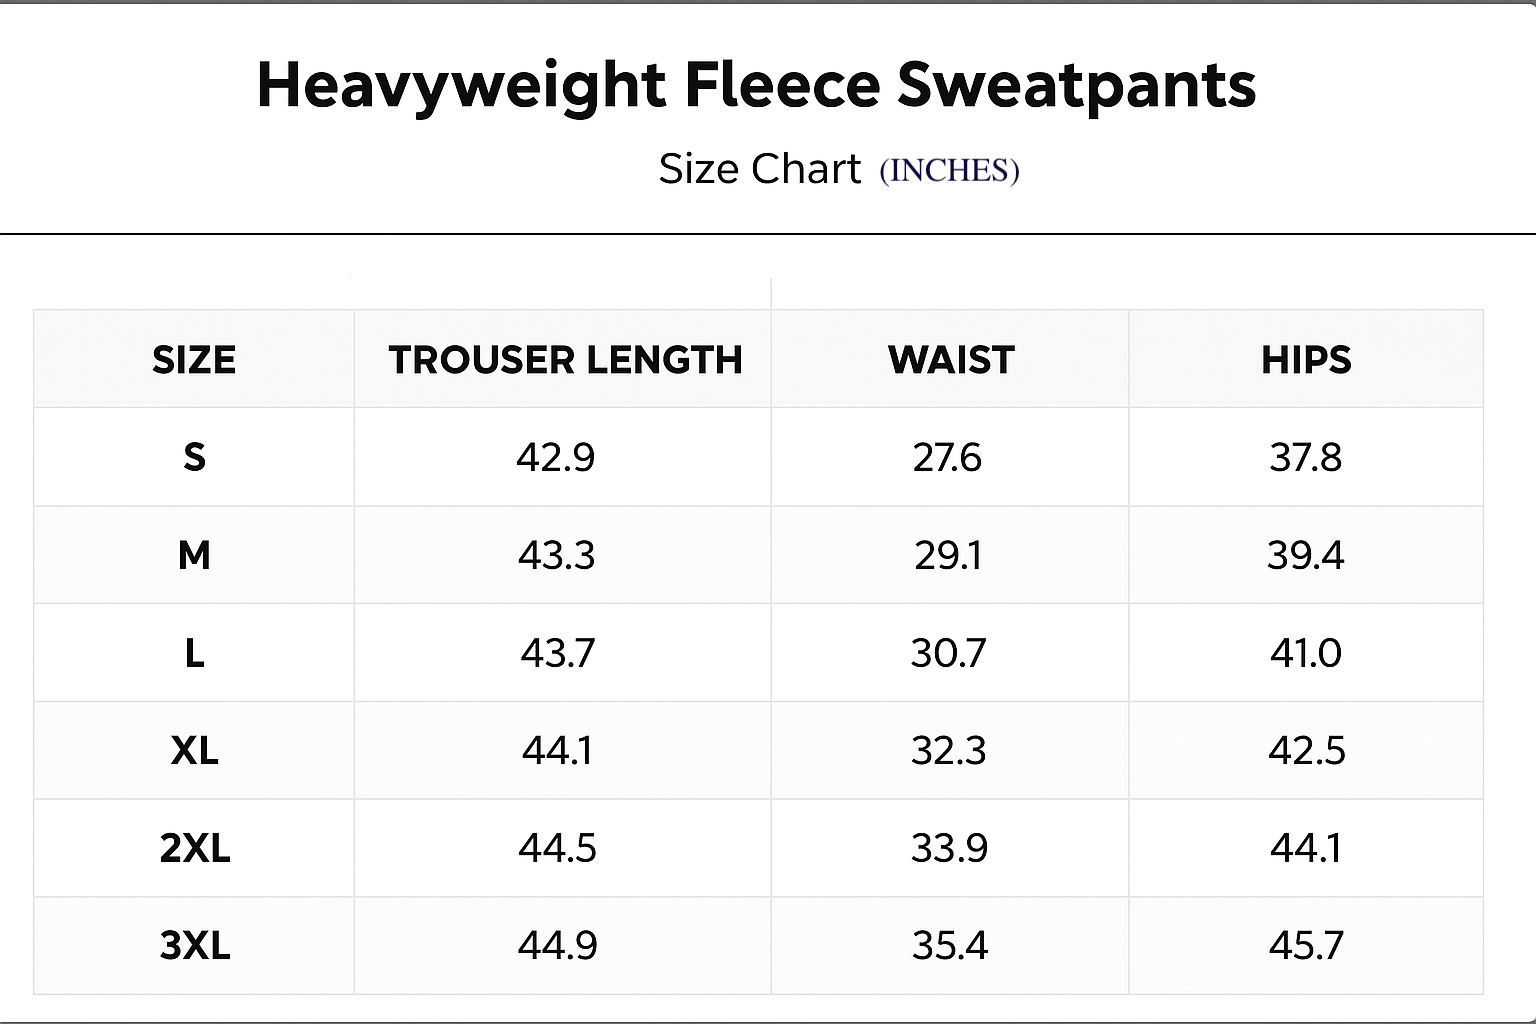The height and width of the screenshot is (1024, 1536).
Task: Click the 2XL size row label
Action: pyautogui.click(x=195, y=848)
